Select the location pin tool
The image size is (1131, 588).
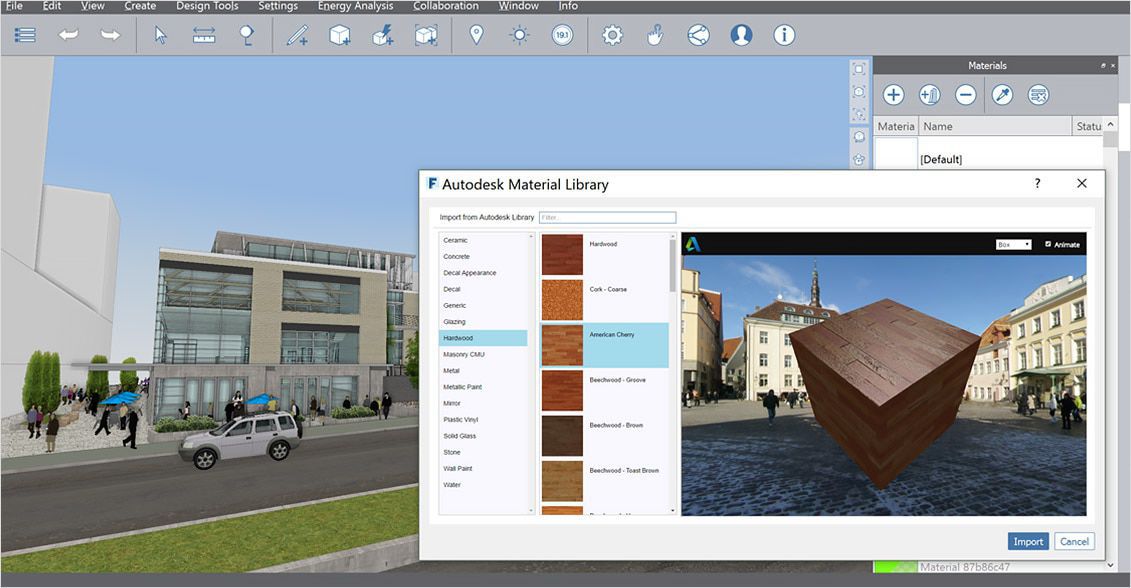coord(476,35)
